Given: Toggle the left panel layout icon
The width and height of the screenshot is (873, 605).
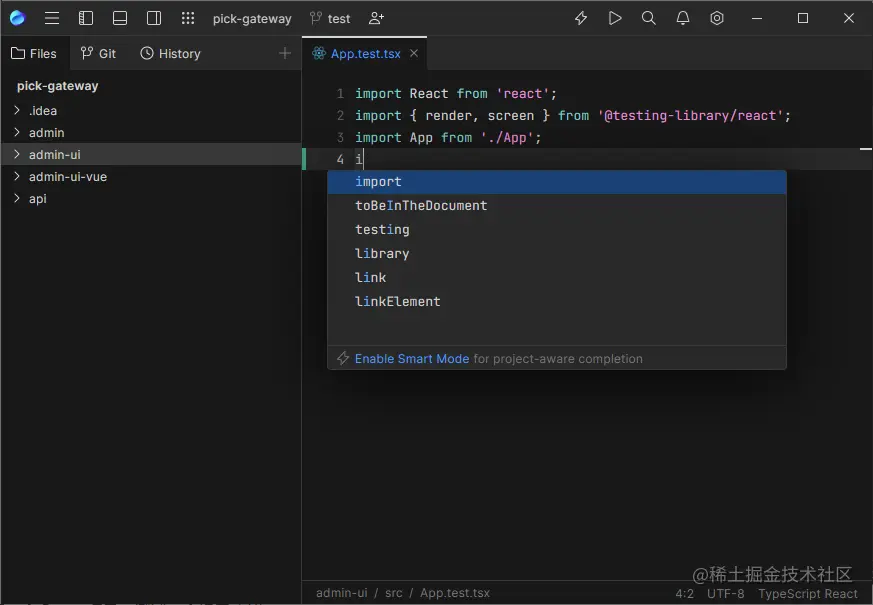Looking at the screenshot, I should coord(86,18).
